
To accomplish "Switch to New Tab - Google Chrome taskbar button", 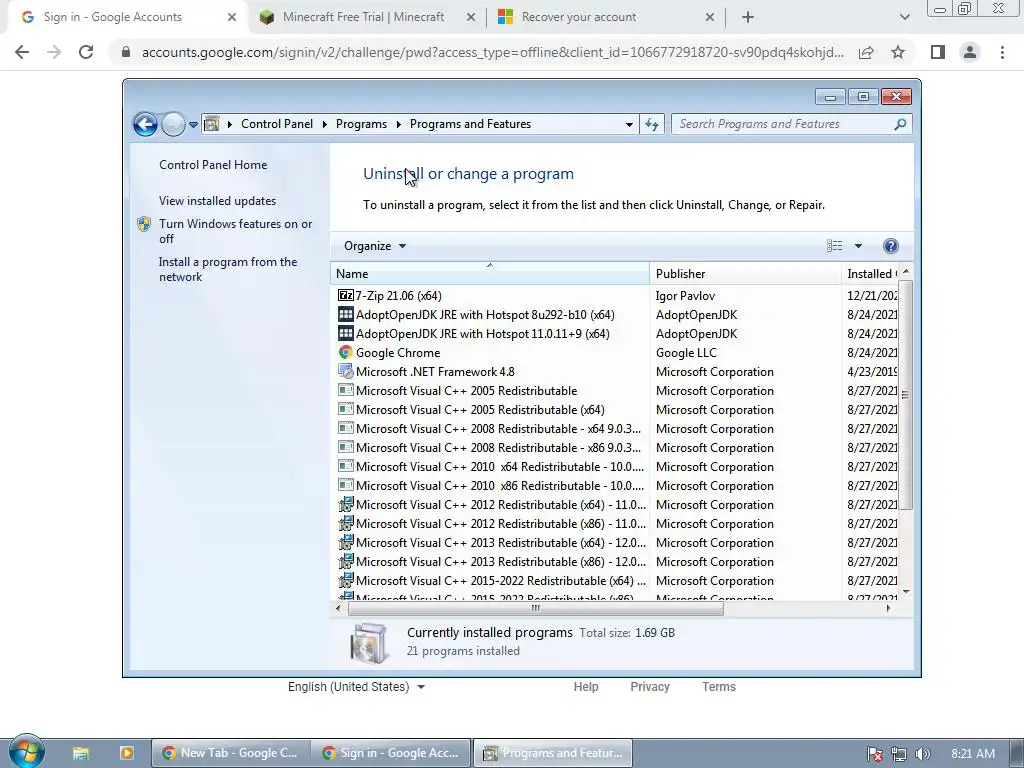I will click(x=231, y=753).
